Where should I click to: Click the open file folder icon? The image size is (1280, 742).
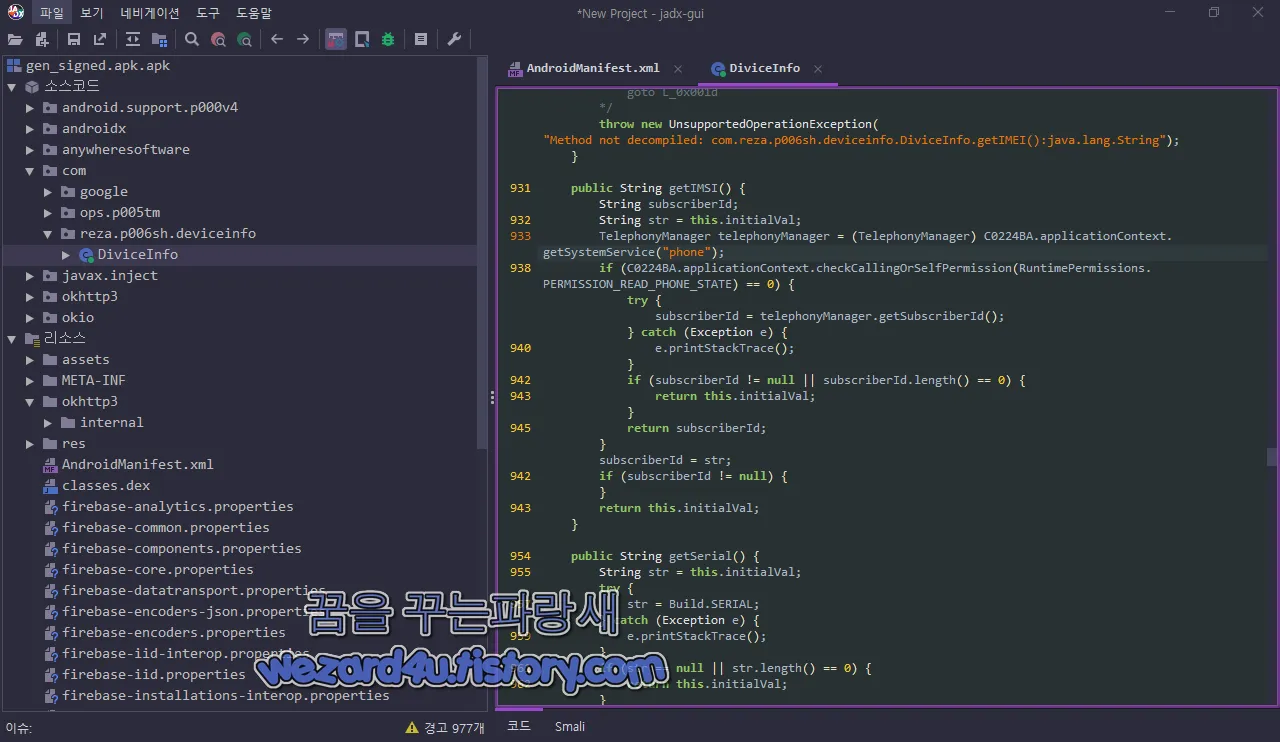coord(15,39)
